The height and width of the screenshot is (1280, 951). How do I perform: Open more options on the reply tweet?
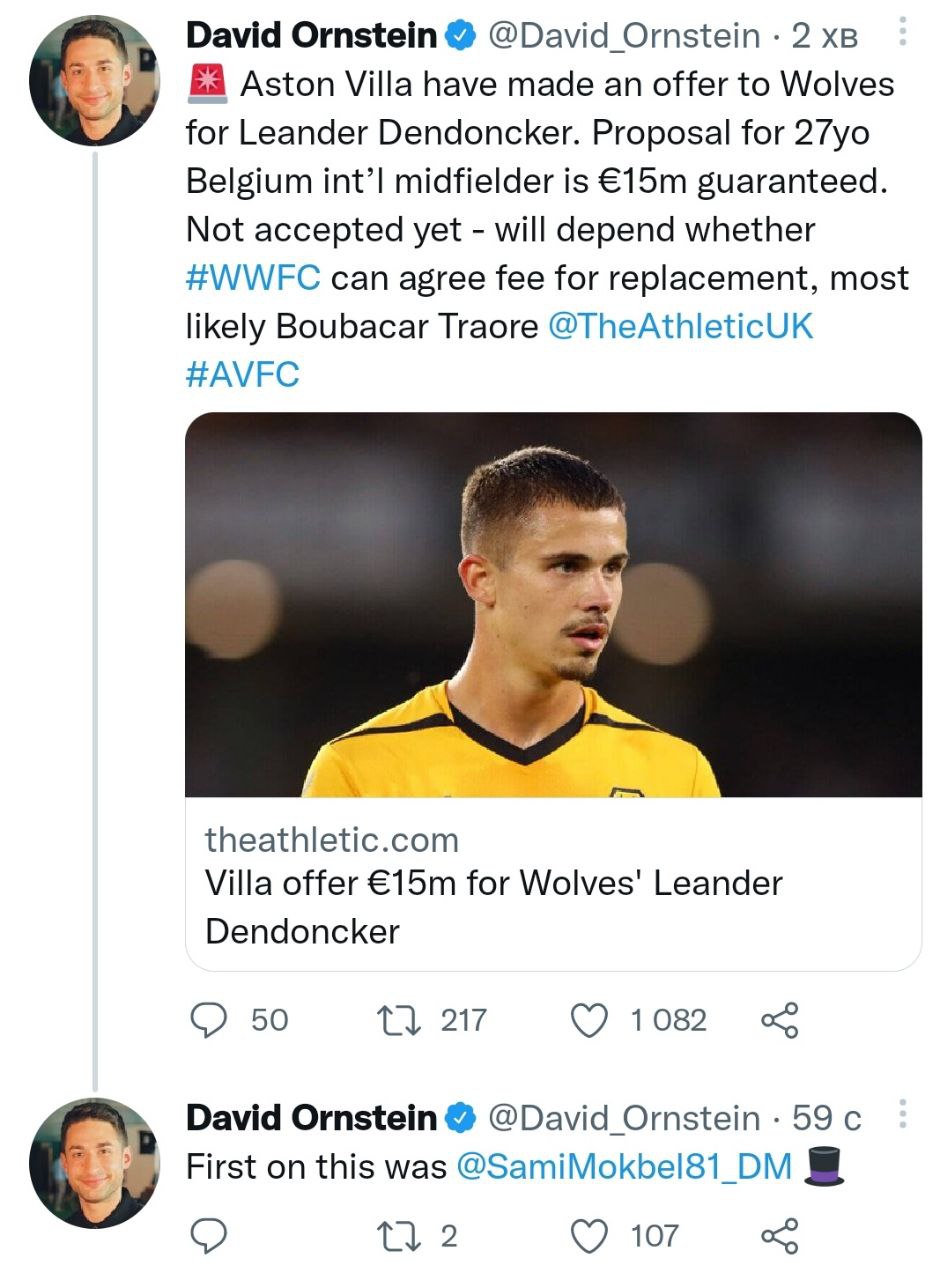pyautogui.click(x=903, y=1116)
